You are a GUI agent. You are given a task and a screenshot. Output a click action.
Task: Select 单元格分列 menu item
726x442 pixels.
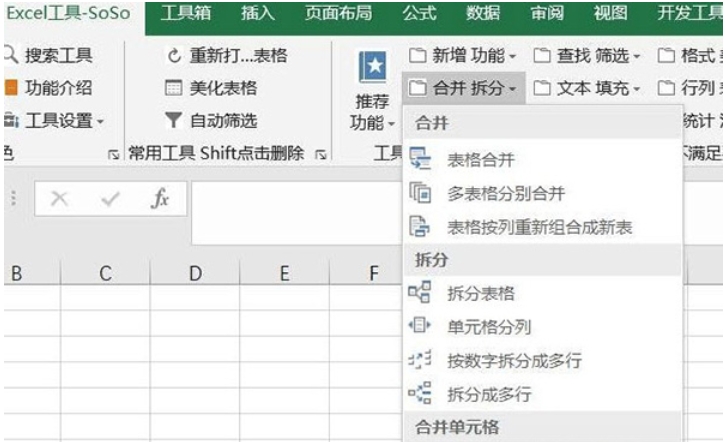click(543, 327)
